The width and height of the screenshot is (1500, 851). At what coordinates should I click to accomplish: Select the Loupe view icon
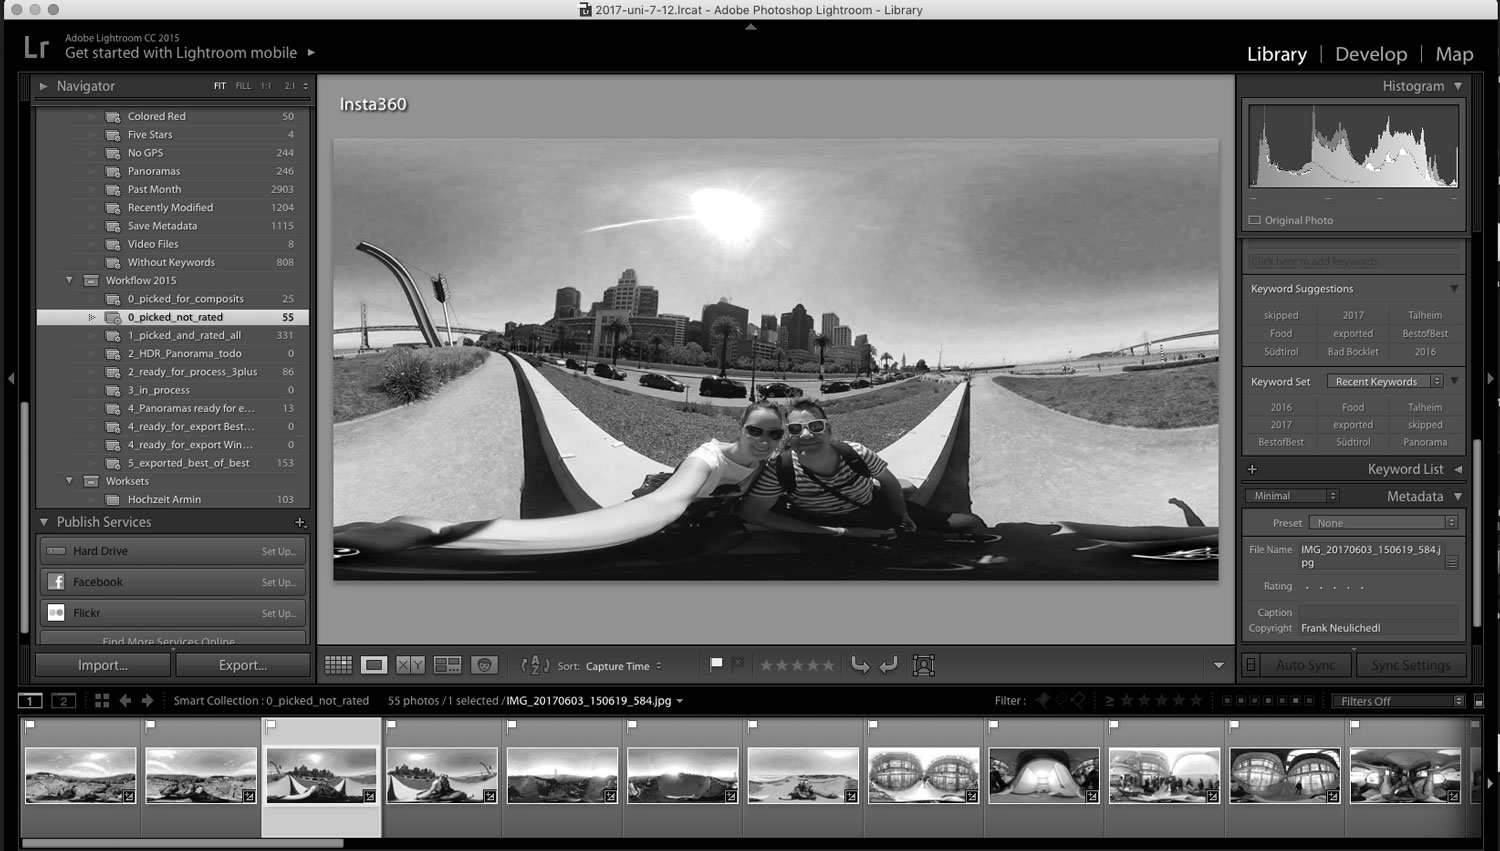(x=374, y=664)
